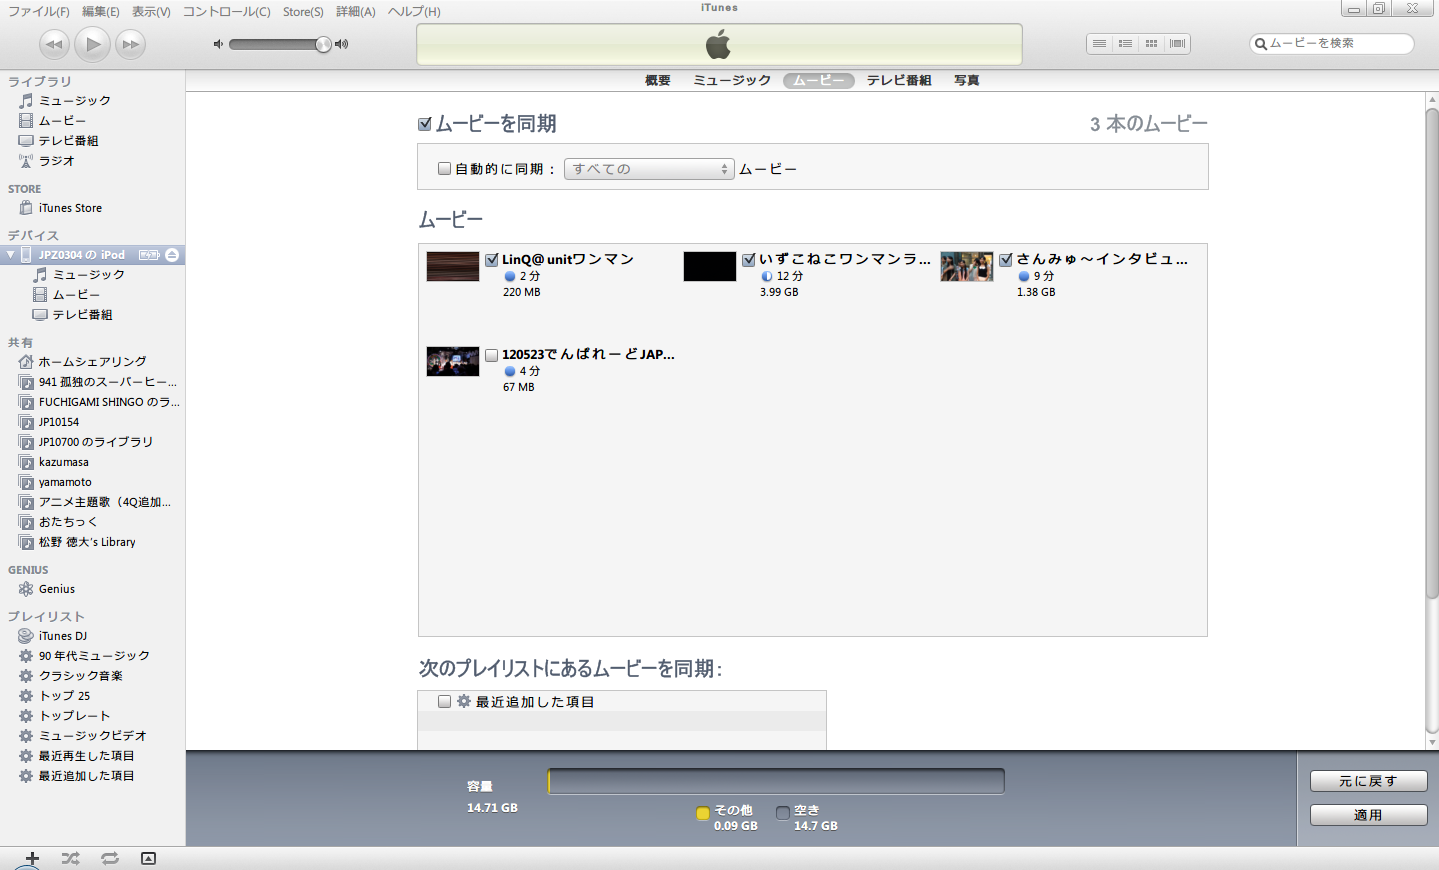Image resolution: width=1439 pixels, height=870 pixels.
Task: Toggle the ムービーを同期 checkbox
Action: pos(425,124)
